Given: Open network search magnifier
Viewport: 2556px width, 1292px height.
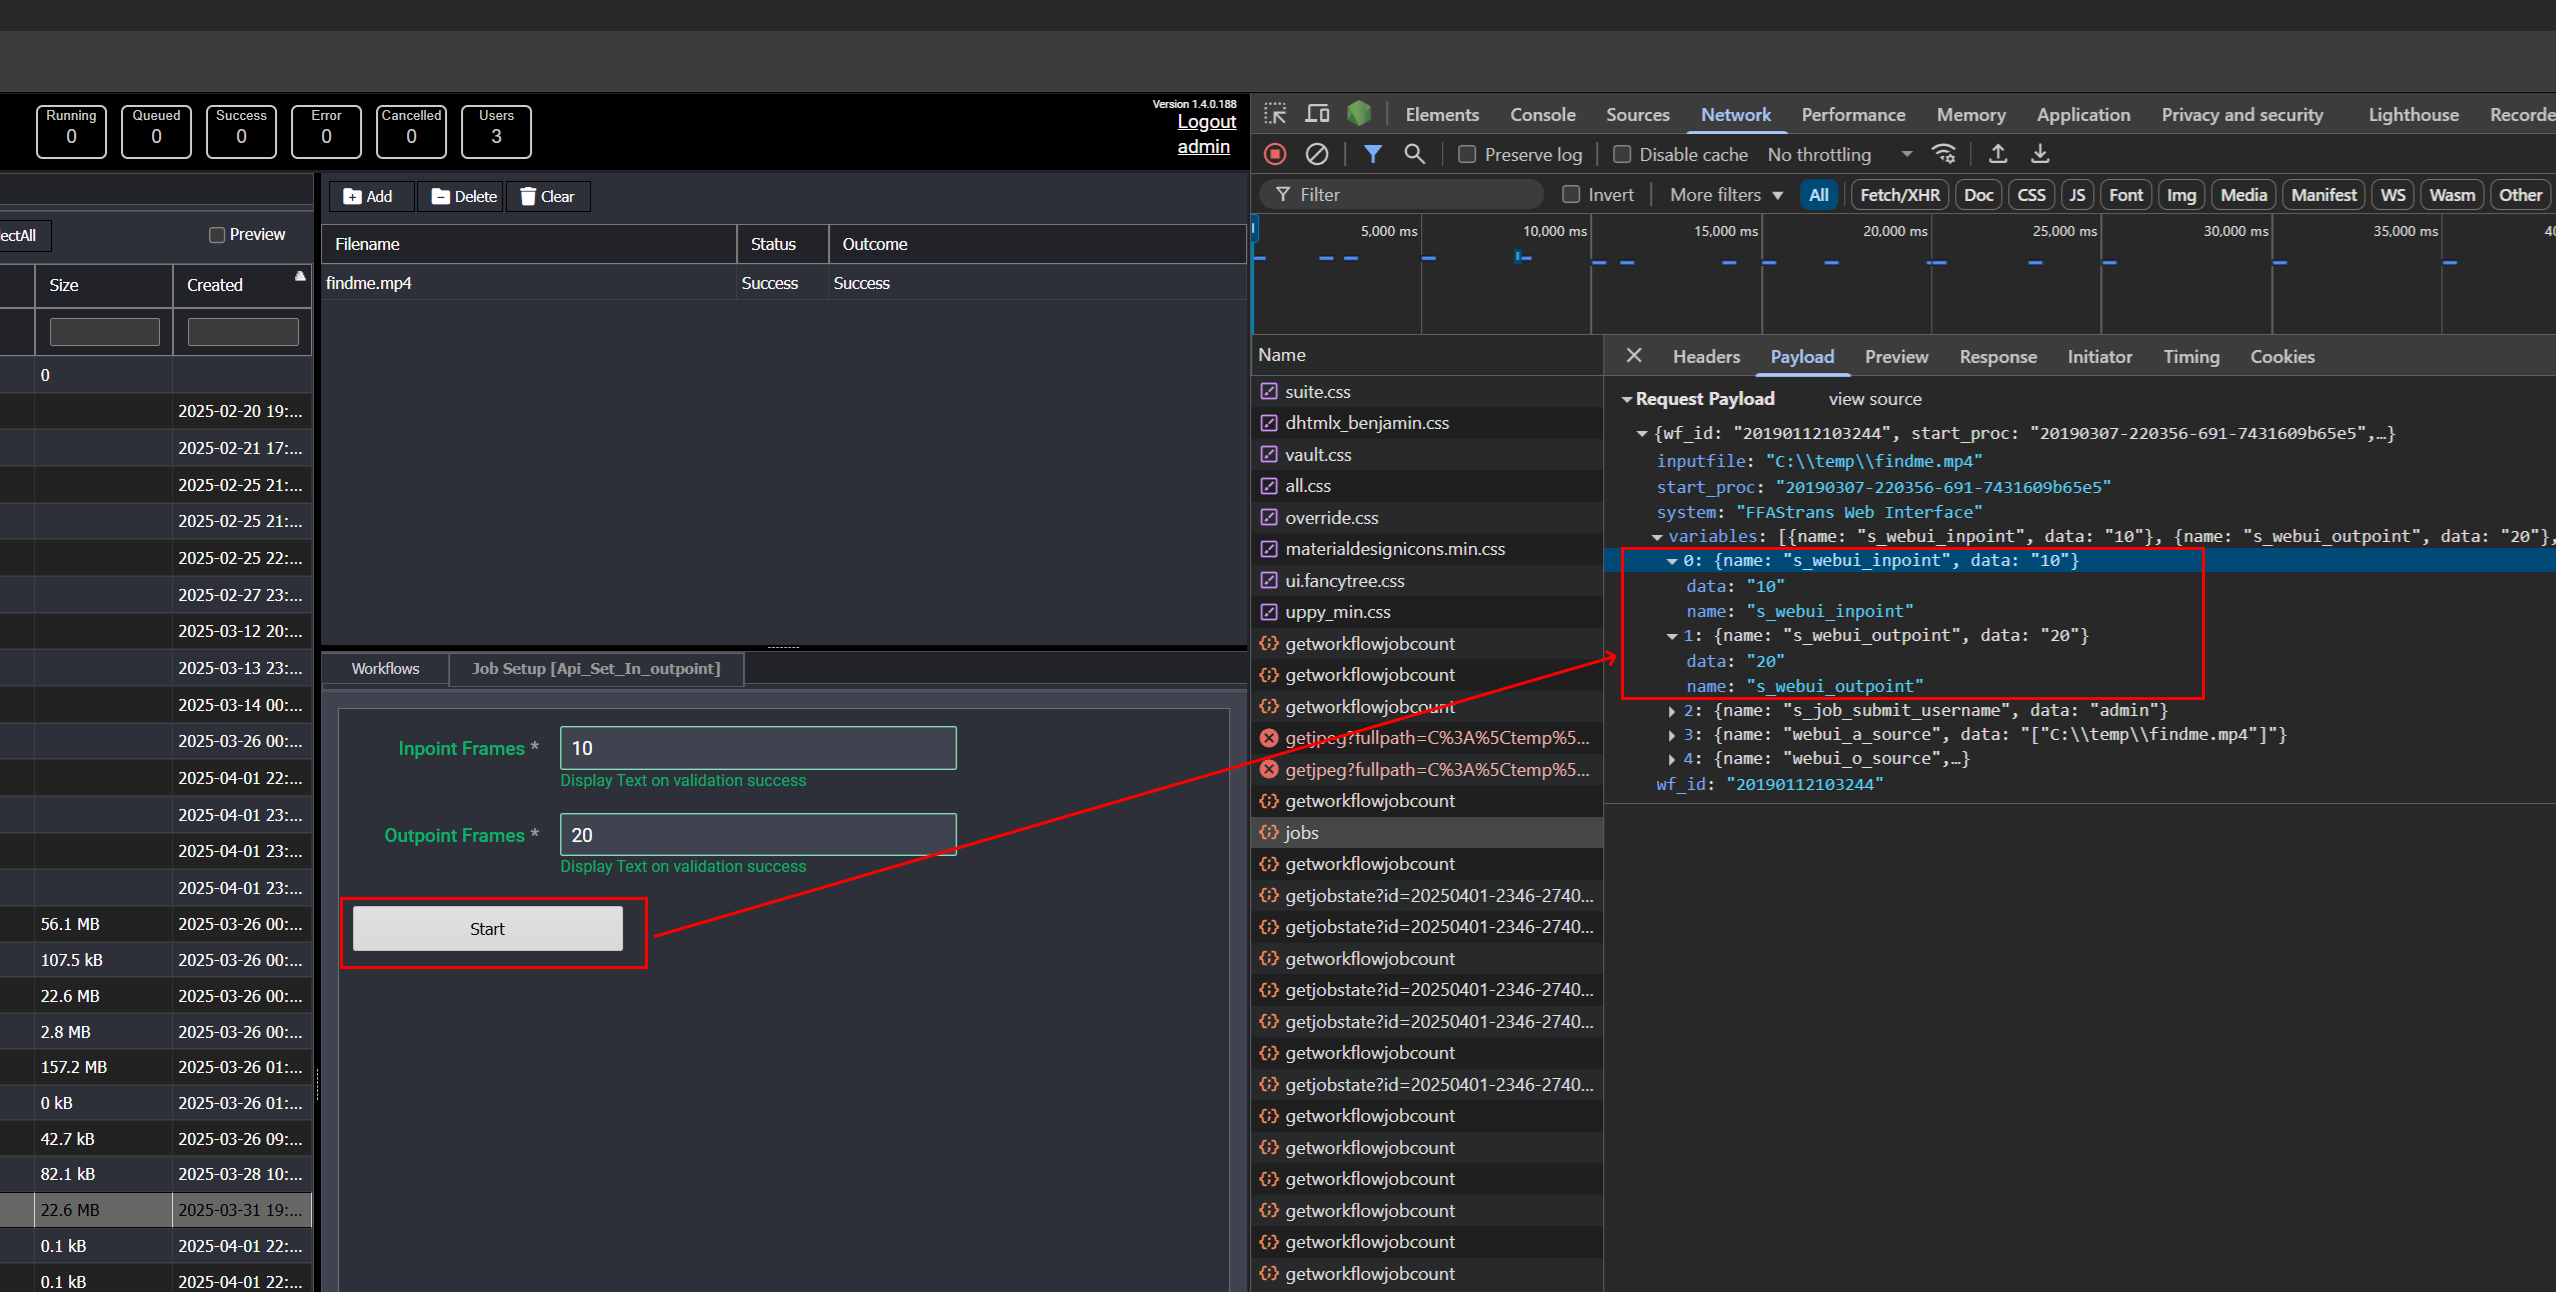Looking at the screenshot, I should 1414,154.
